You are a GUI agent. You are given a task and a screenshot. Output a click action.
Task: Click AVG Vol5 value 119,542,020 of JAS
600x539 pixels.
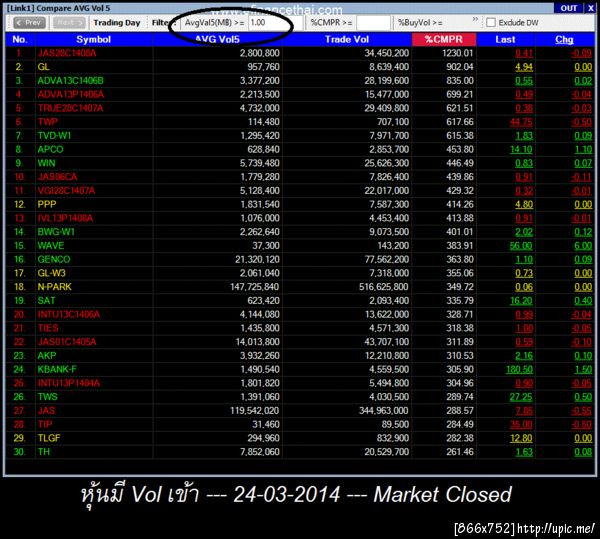[x=254, y=411]
